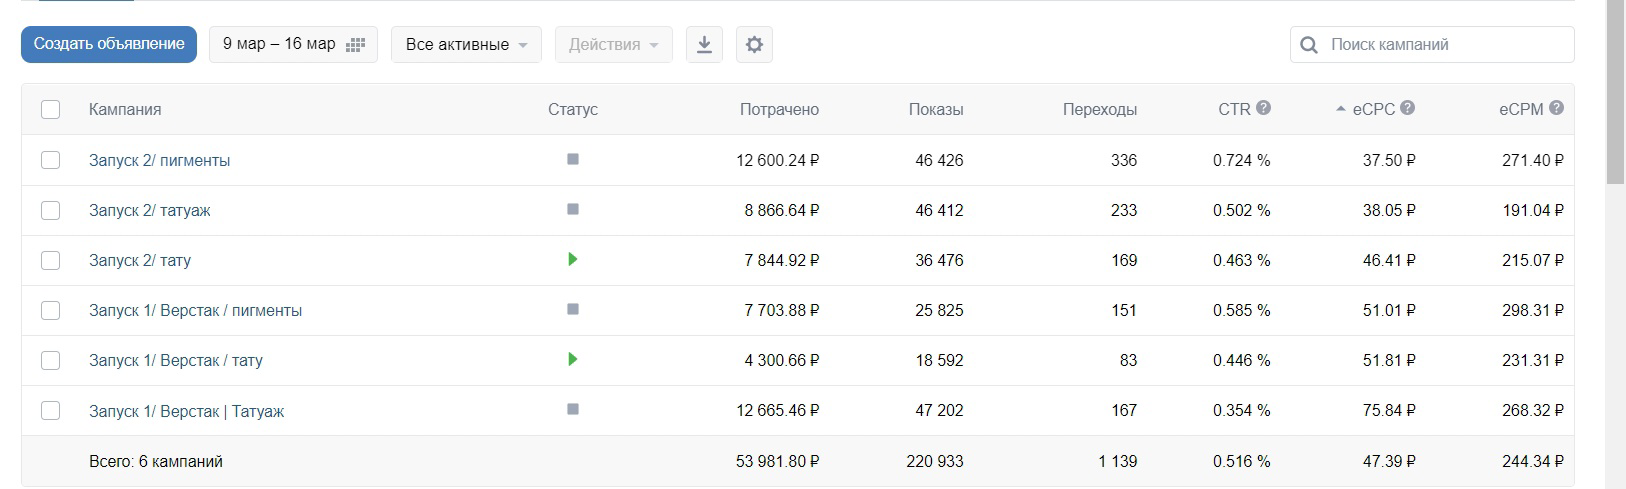
Task: Sort by the Потрачено column header
Action: tap(779, 109)
